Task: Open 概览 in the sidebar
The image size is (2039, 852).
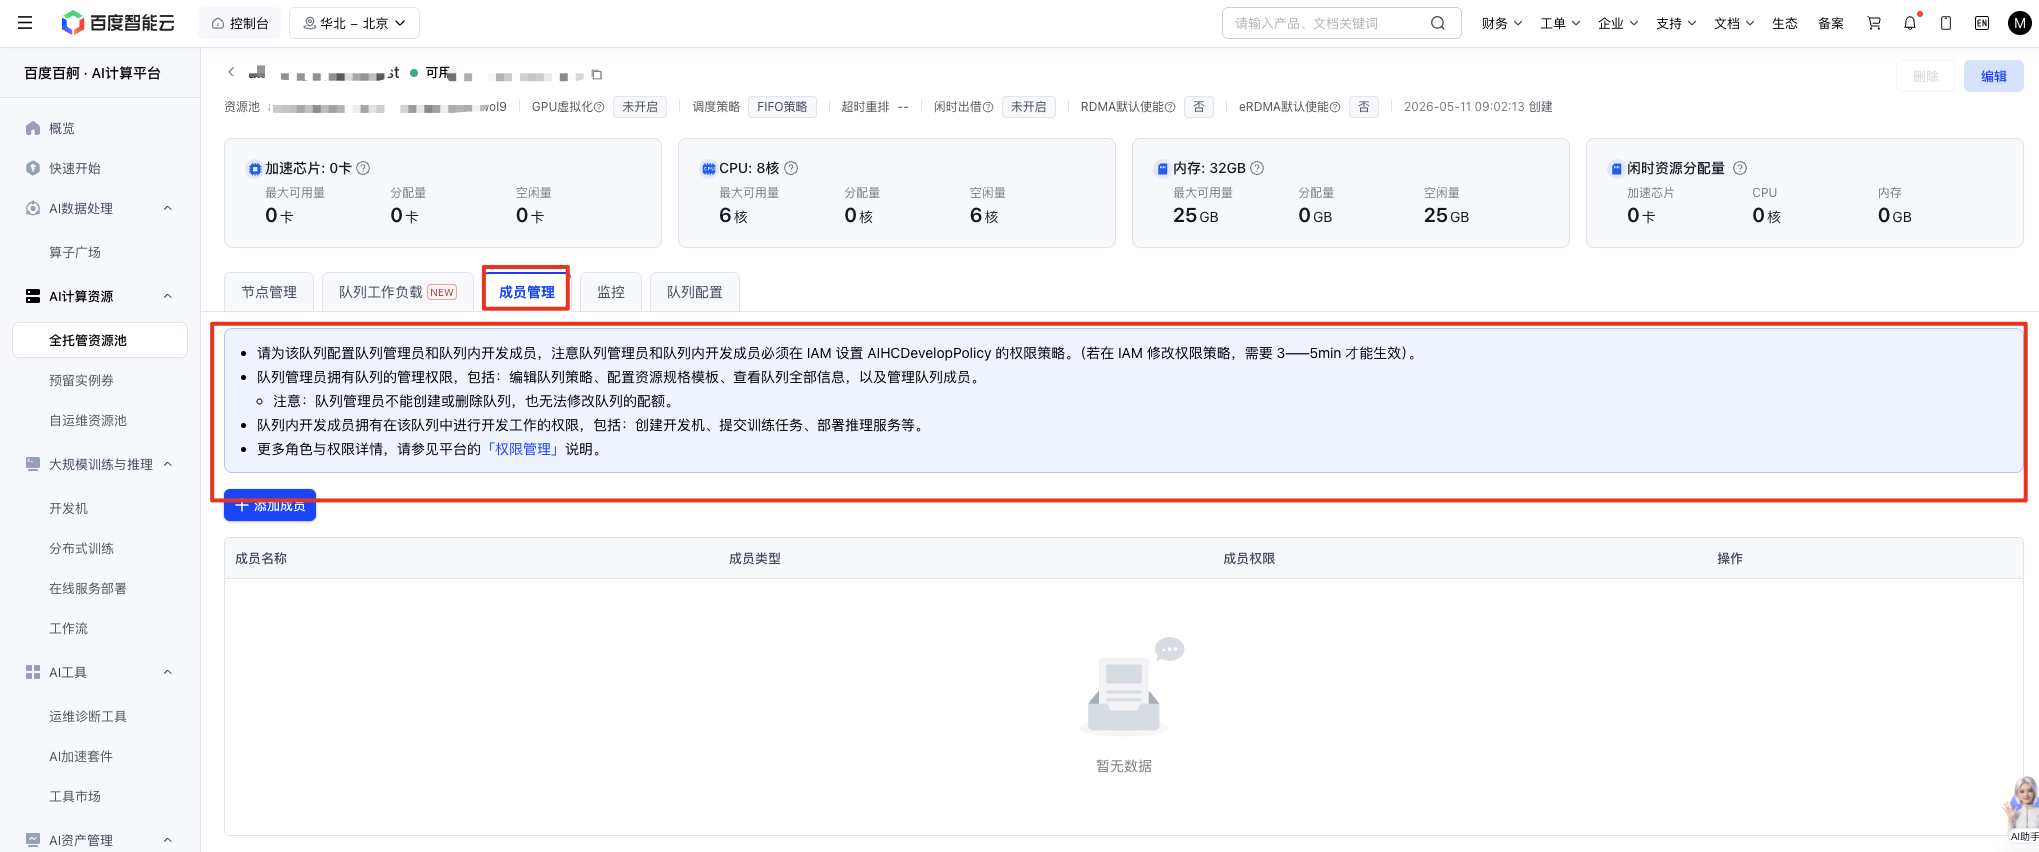Action: point(62,128)
